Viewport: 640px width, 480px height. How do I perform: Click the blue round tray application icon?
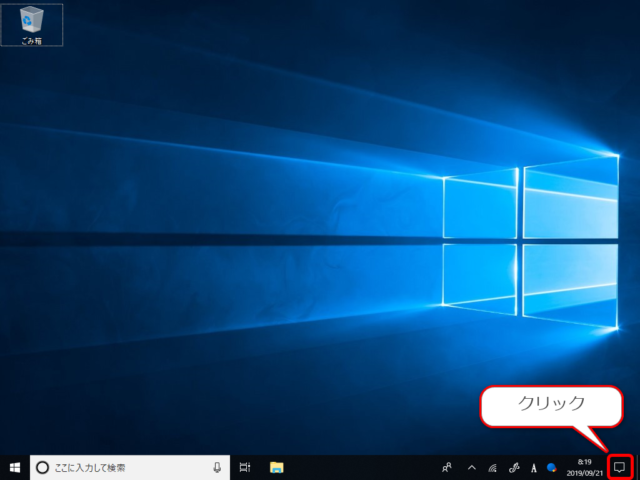pyautogui.click(x=552, y=467)
